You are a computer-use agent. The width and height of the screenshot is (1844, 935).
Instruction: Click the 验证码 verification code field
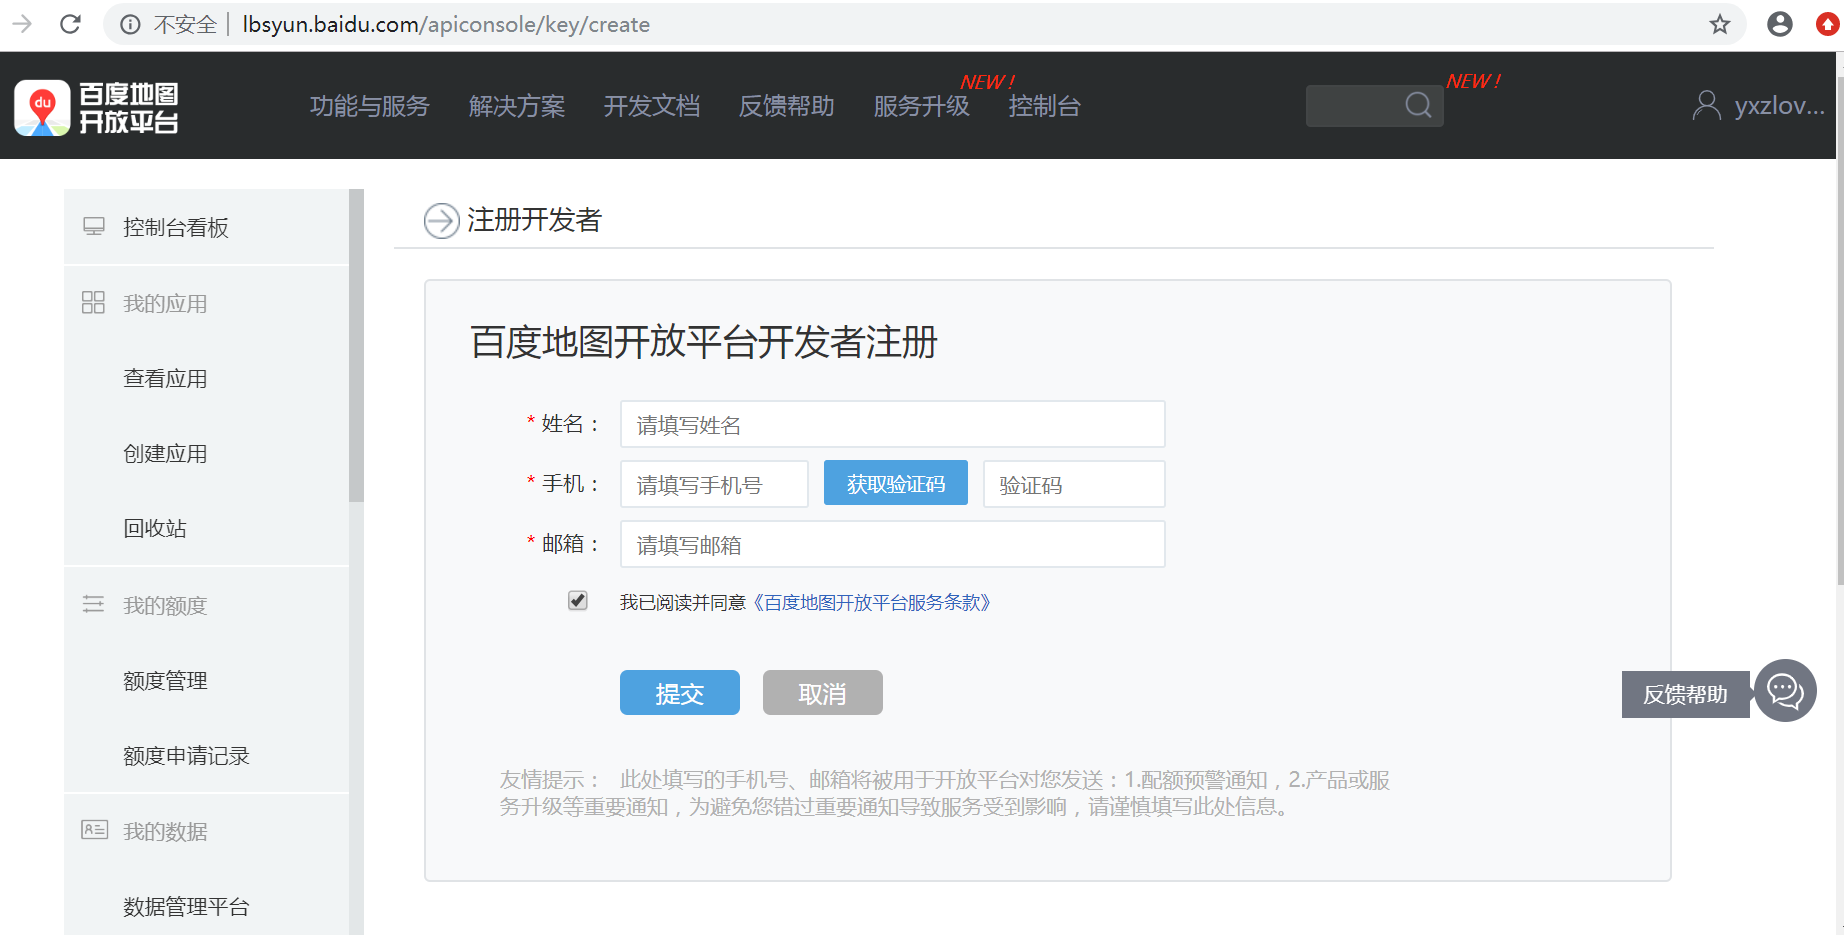point(1074,484)
